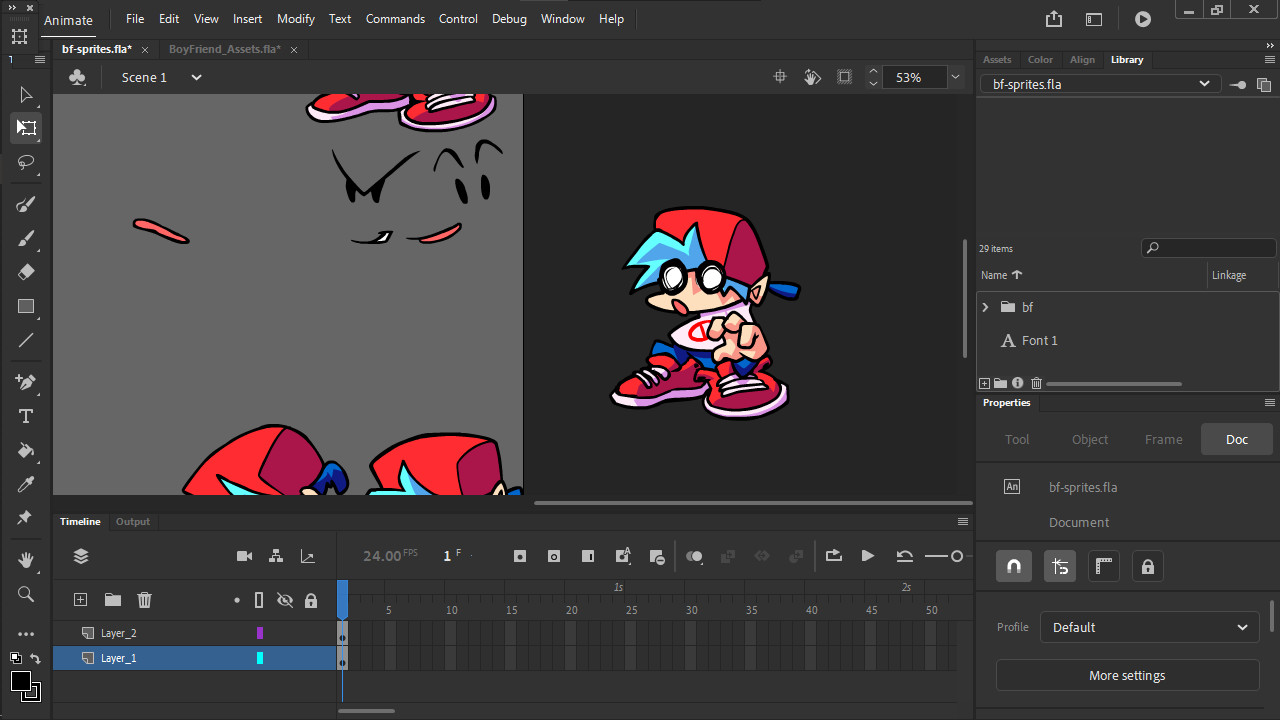Switch to the Output tab

[133, 521]
